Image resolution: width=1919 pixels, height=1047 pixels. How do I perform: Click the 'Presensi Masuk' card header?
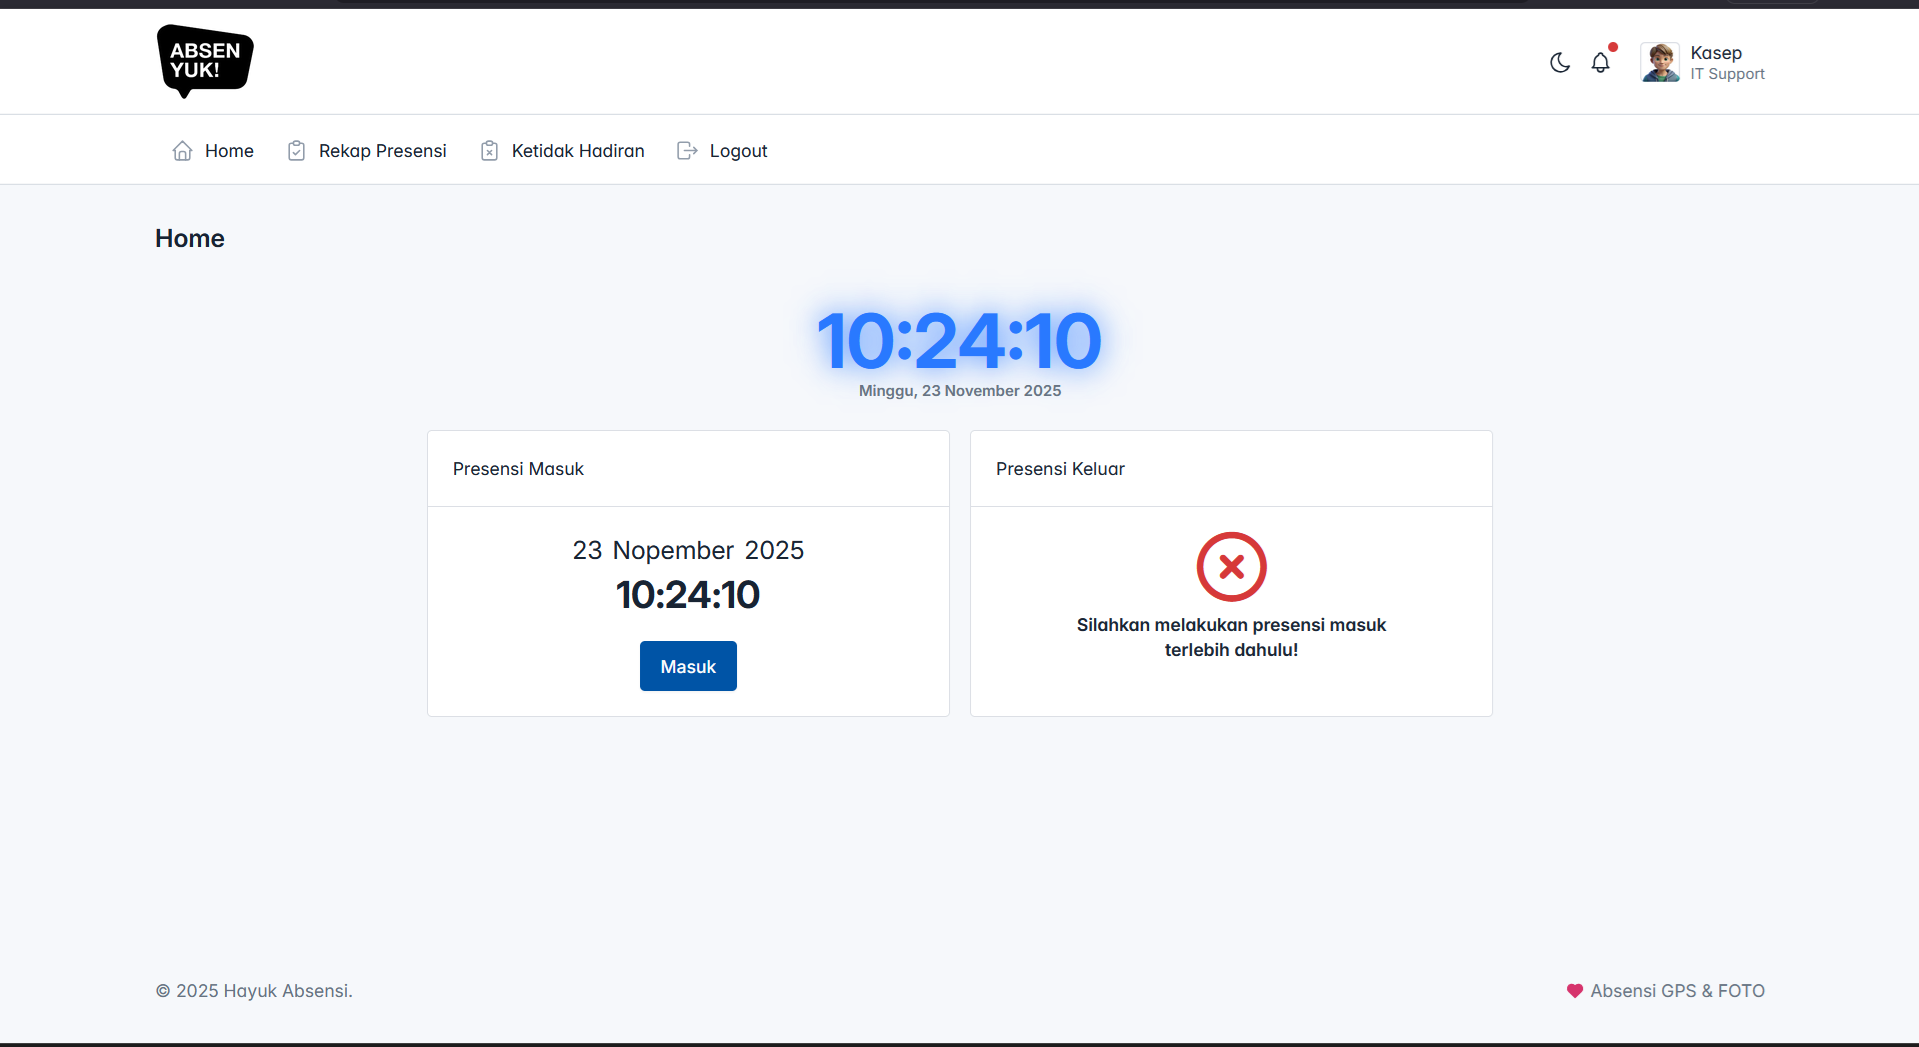coord(688,469)
